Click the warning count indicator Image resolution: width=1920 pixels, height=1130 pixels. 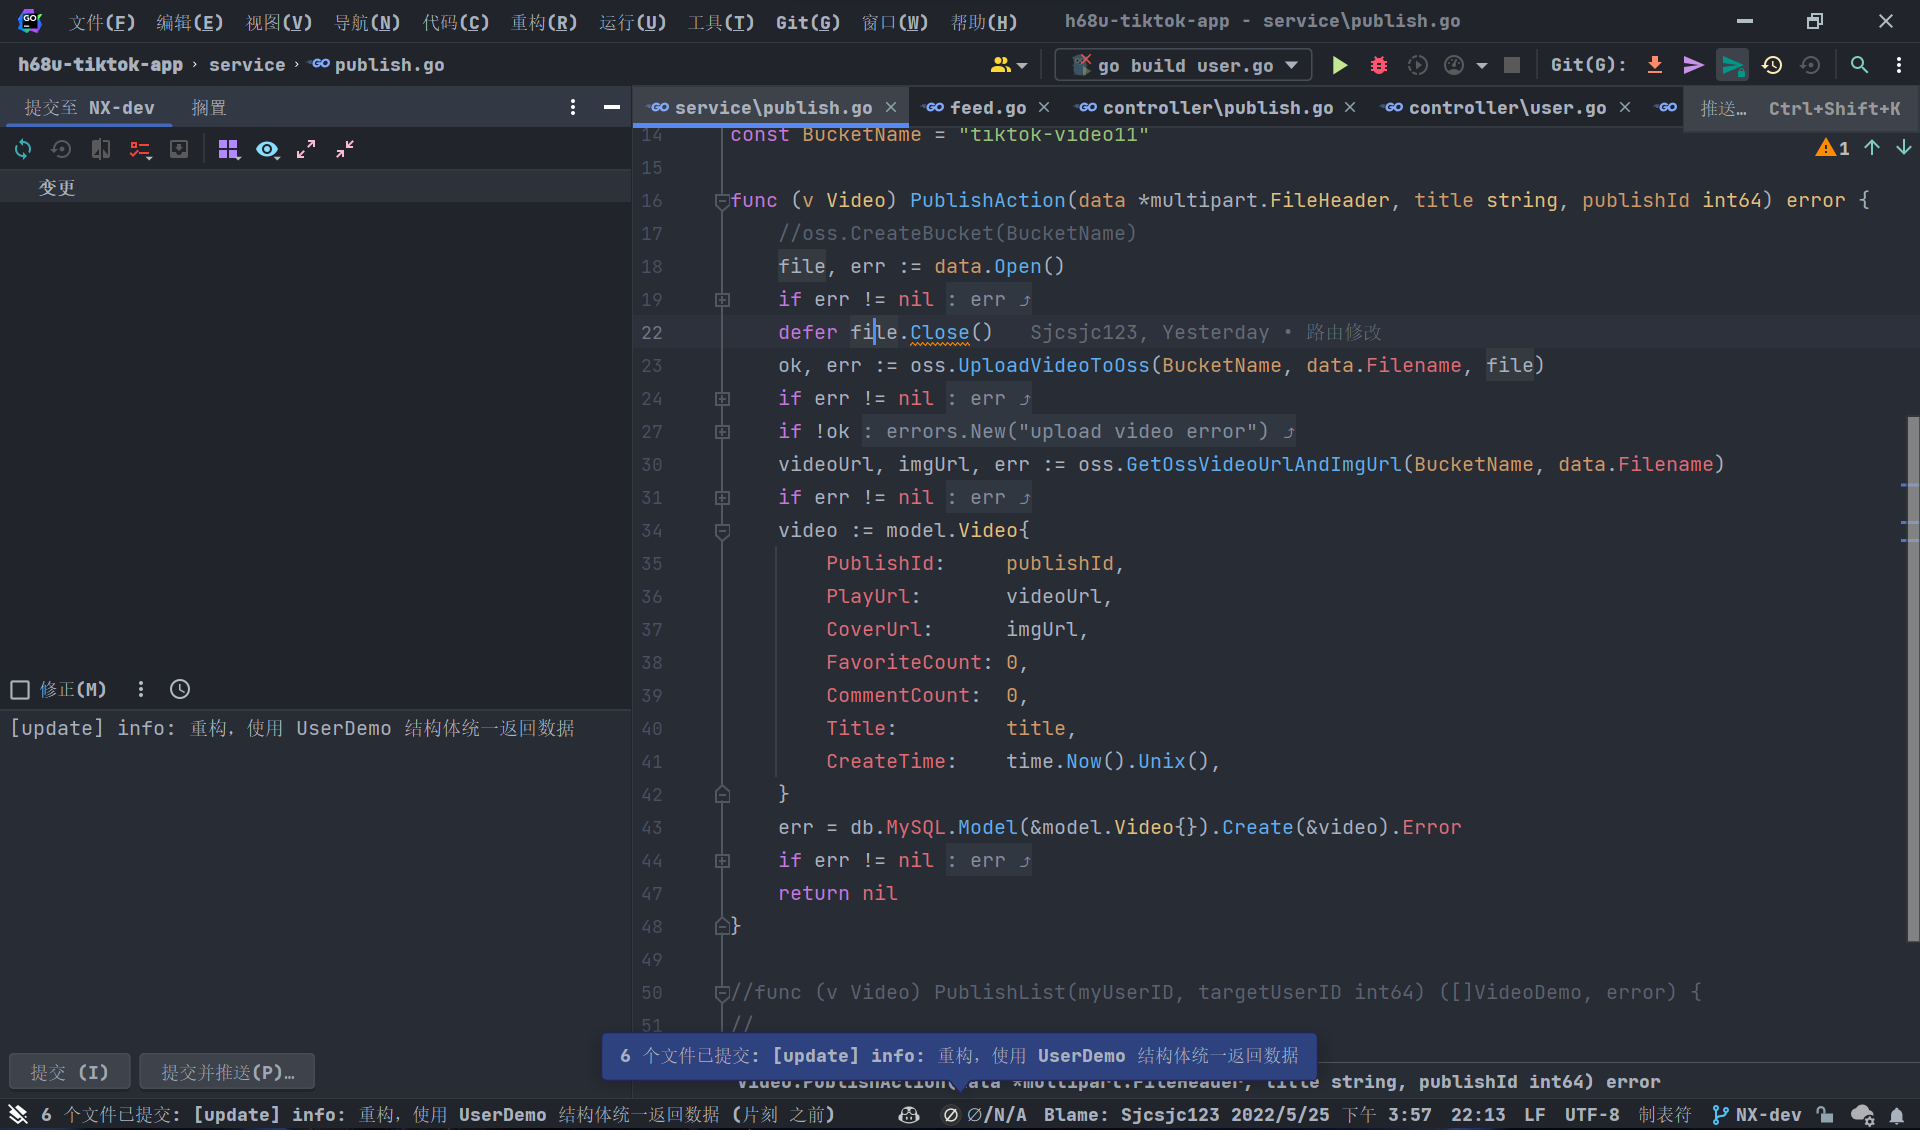(1832, 148)
